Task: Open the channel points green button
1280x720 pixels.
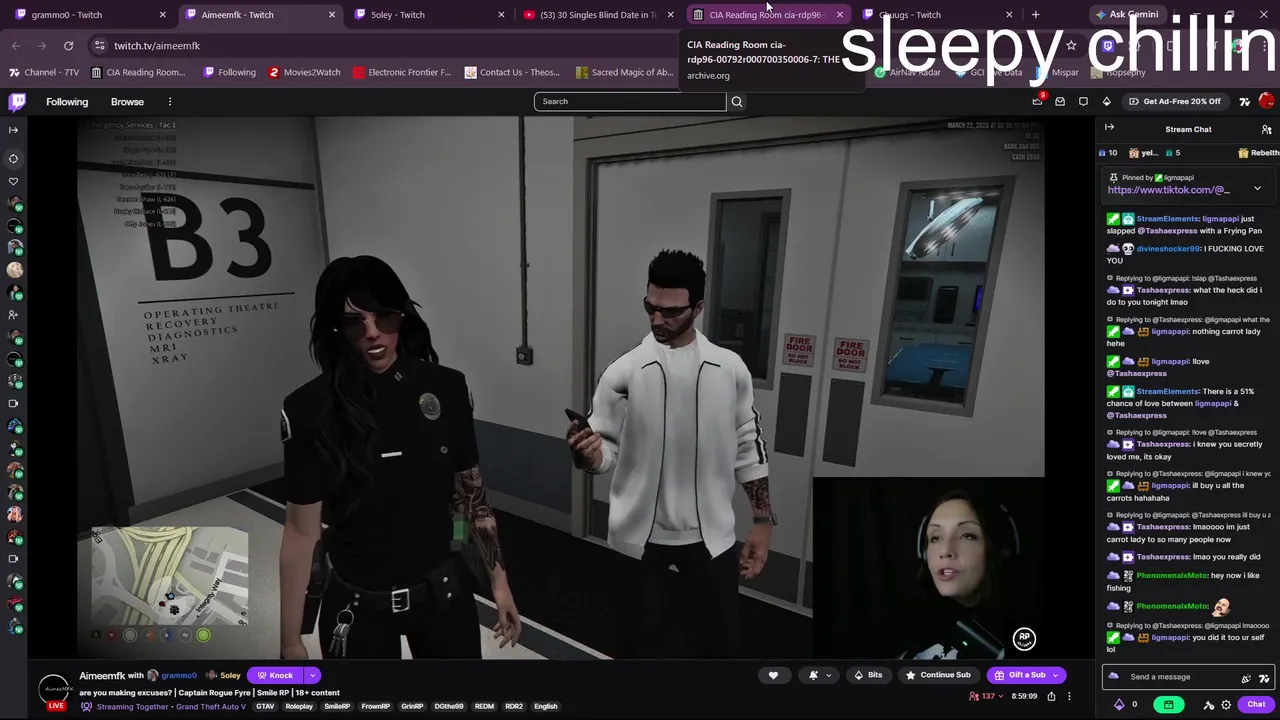Action: coord(1168,705)
